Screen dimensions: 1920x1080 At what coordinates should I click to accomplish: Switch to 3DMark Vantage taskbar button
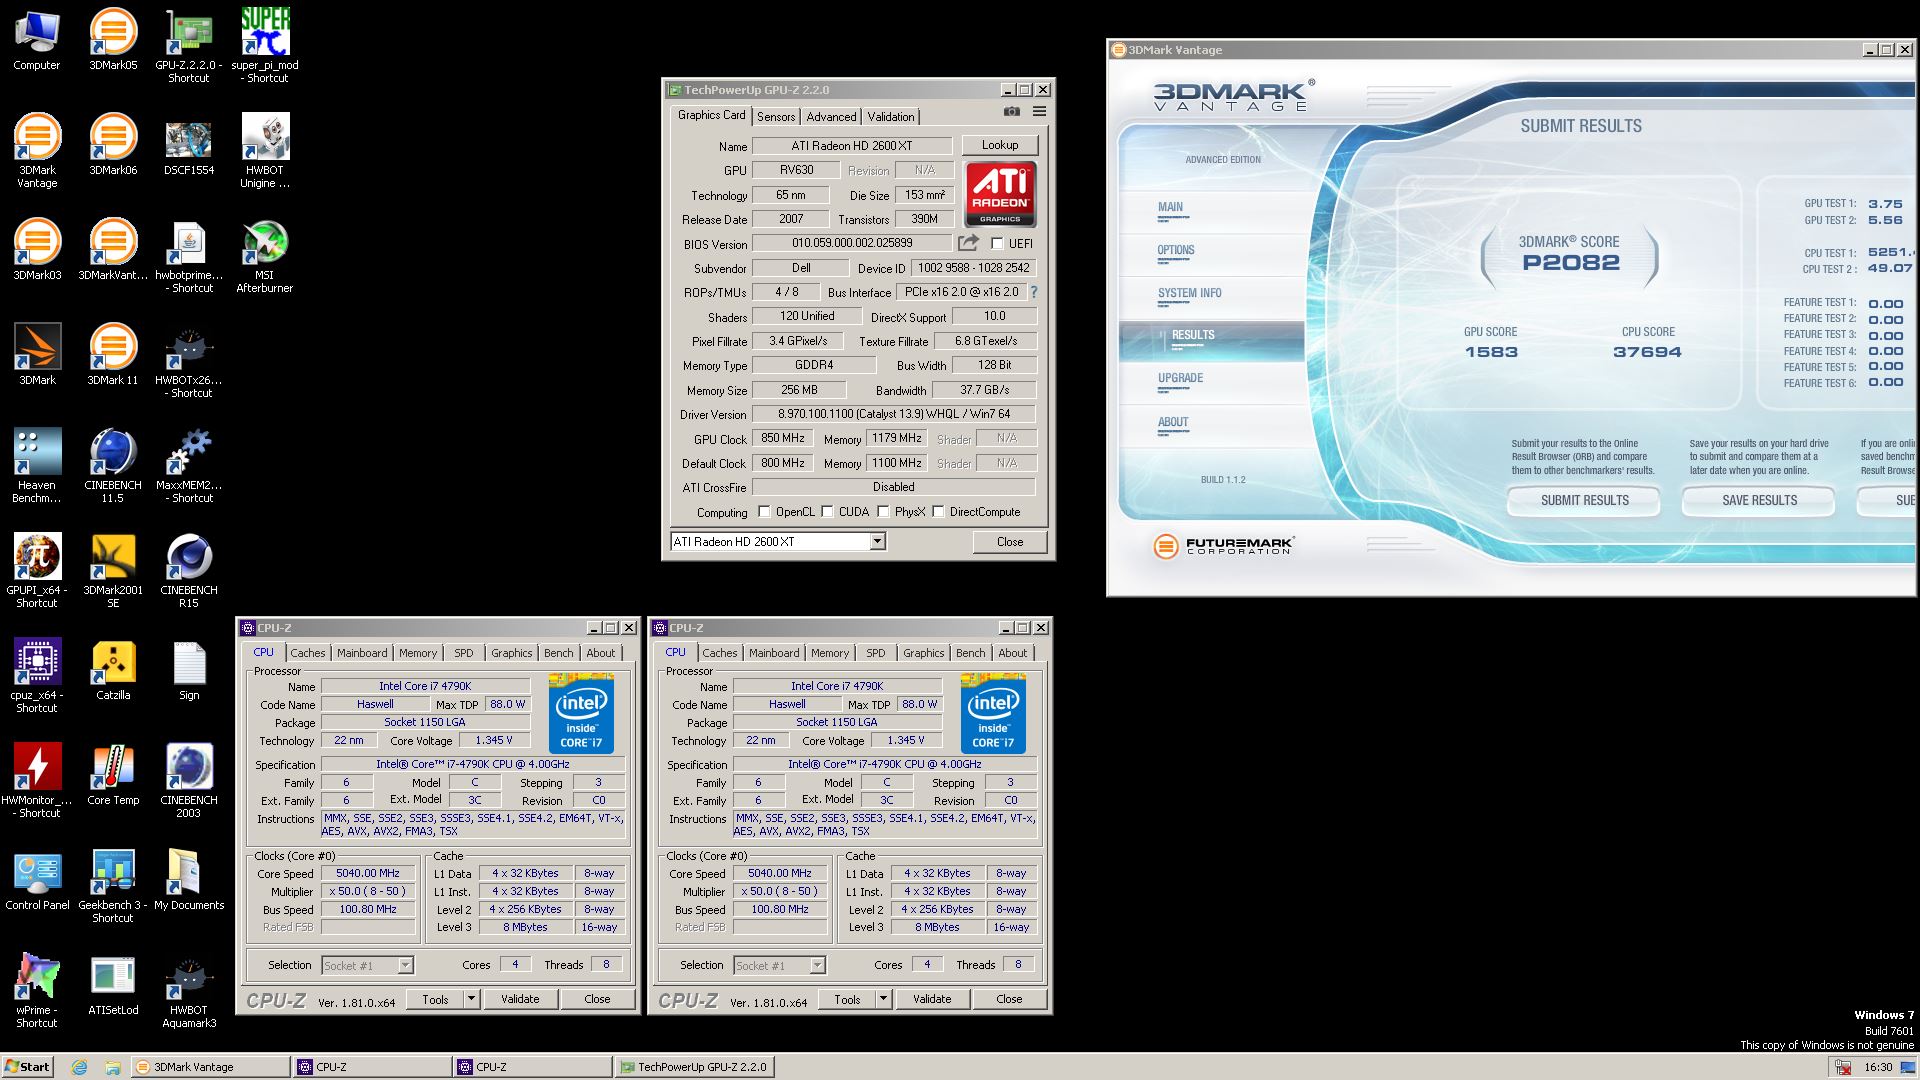click(210, 1067)
